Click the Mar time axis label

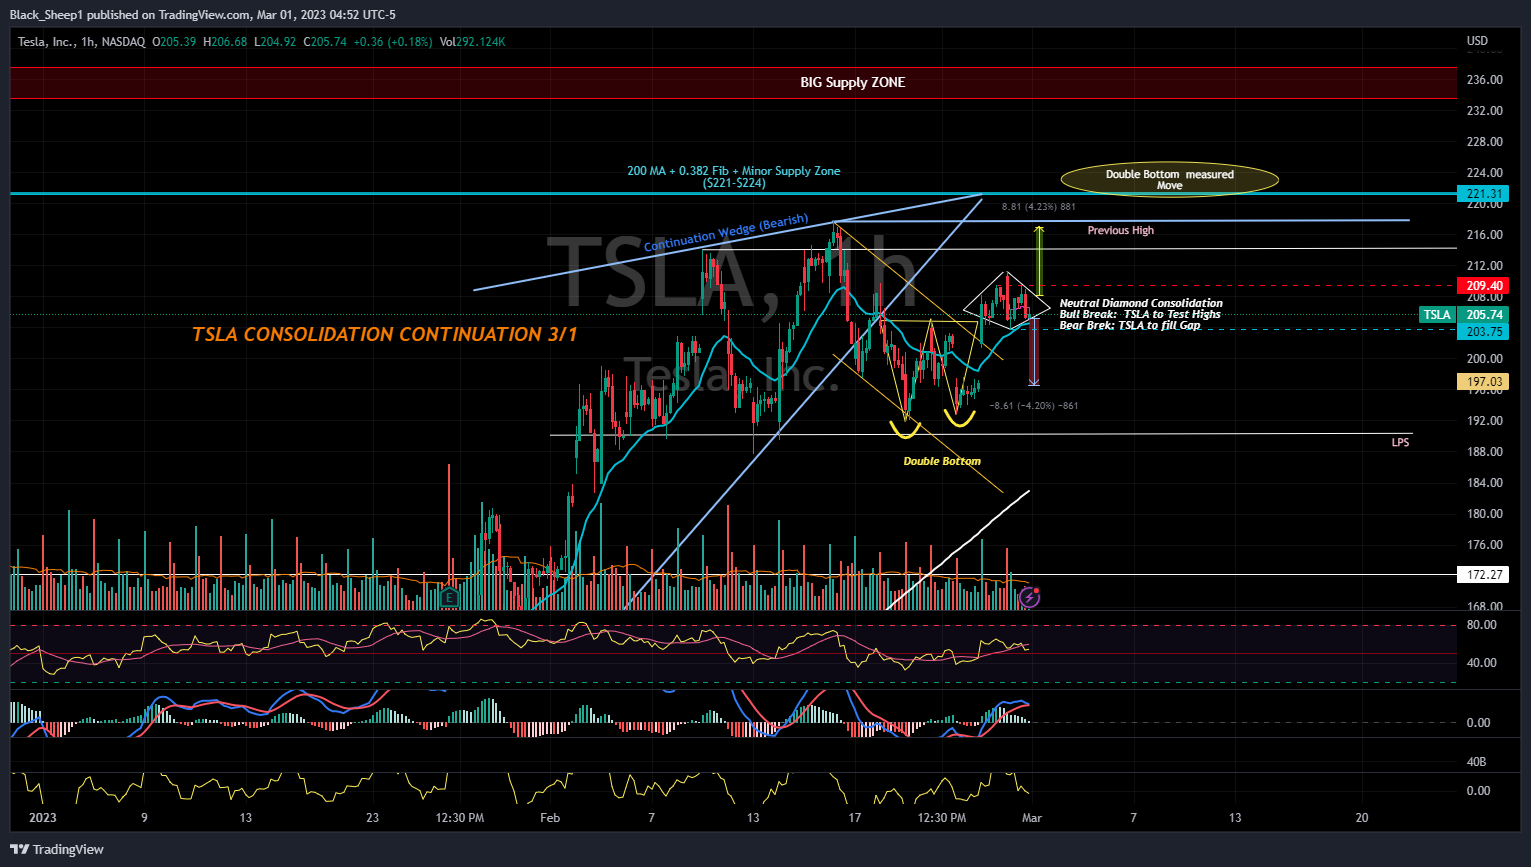click(1032, 818)
